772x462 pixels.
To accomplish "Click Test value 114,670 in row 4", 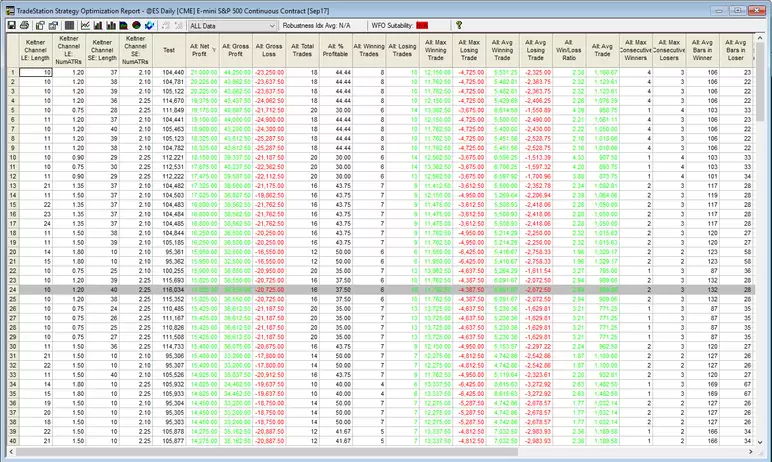I will tap(169, 100).
